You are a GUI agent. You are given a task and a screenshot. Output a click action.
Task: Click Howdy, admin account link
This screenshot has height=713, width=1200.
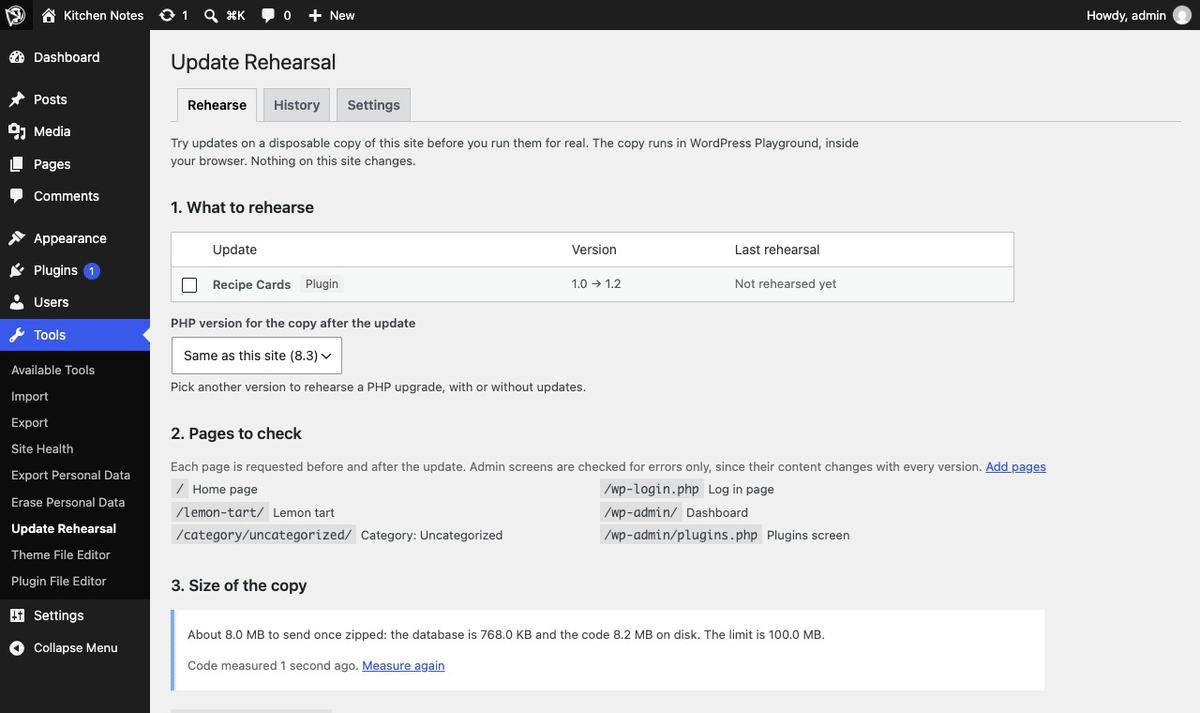pos(1126,15)
